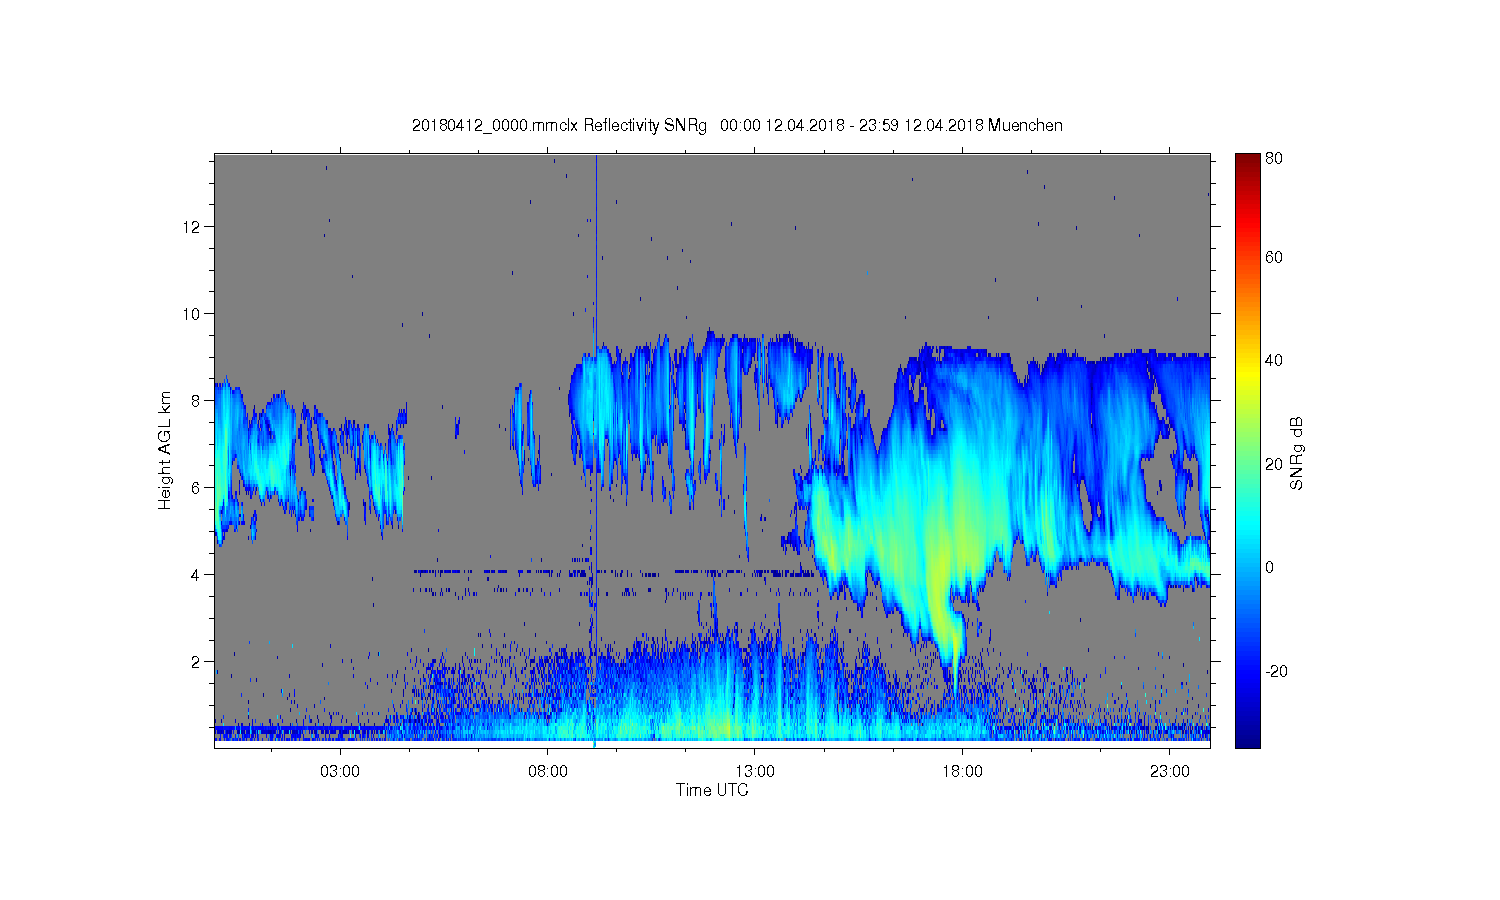Click the colorbar value label -20
The width and height of the screenshot is (1500, 900).
pos(1276,671)
